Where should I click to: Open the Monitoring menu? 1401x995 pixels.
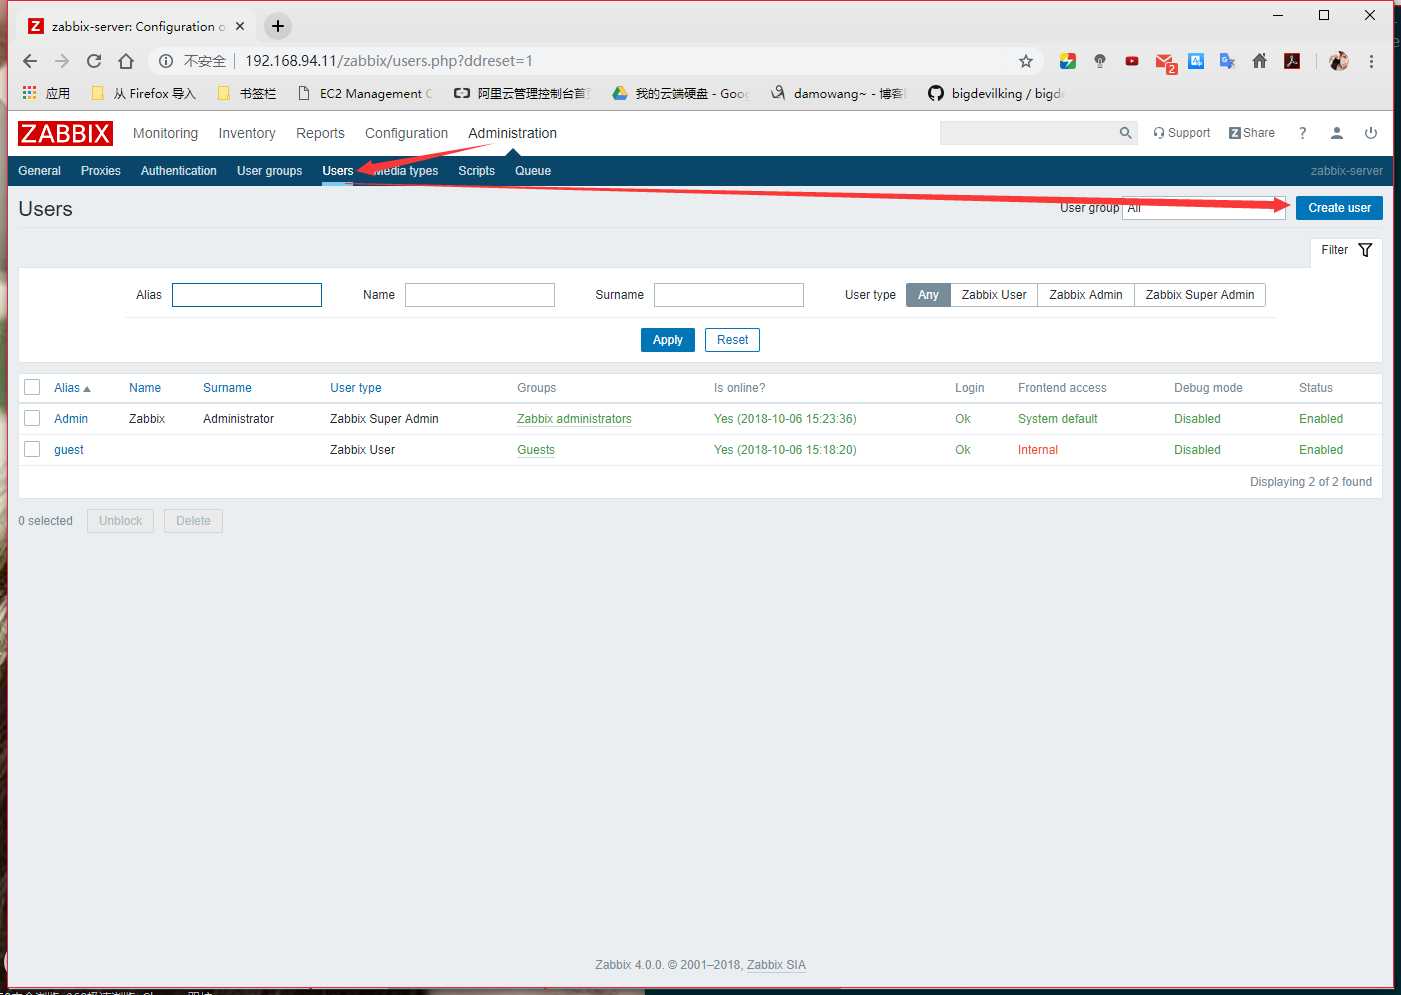tap(165, 133)
